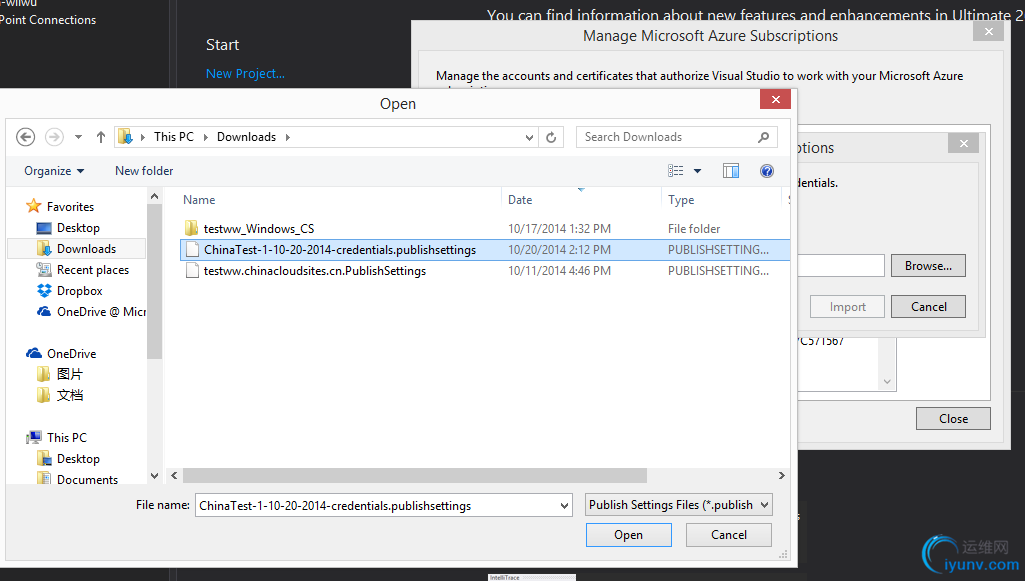Expand the This PC breadcrumb arrow
Image resolution: width=1025 pixels, height=581 pixels.
coord(205,137)
